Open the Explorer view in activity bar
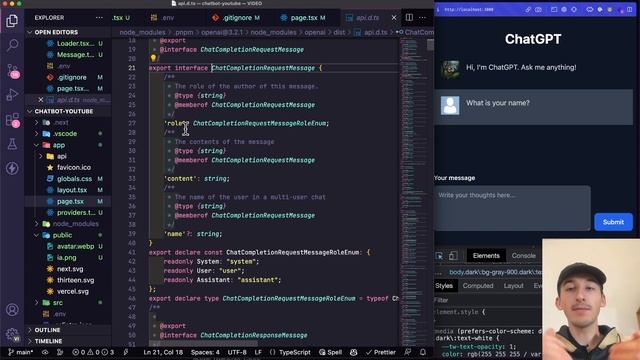This screenshot has height=360, width=640. tap(12, 20)
